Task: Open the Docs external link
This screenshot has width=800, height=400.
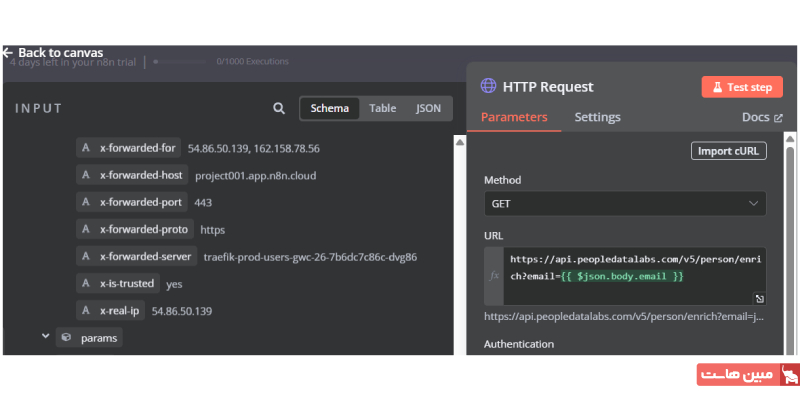Action: 762,117
